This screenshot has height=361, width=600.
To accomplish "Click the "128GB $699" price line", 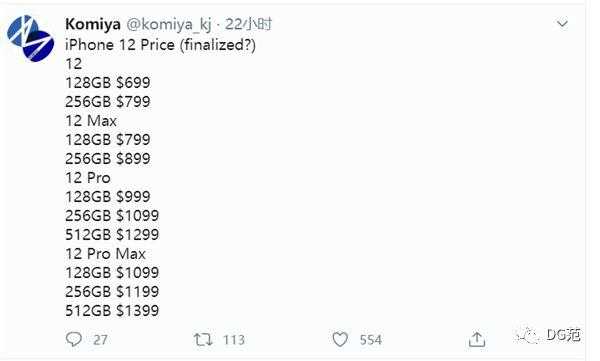I will [108, 83].
